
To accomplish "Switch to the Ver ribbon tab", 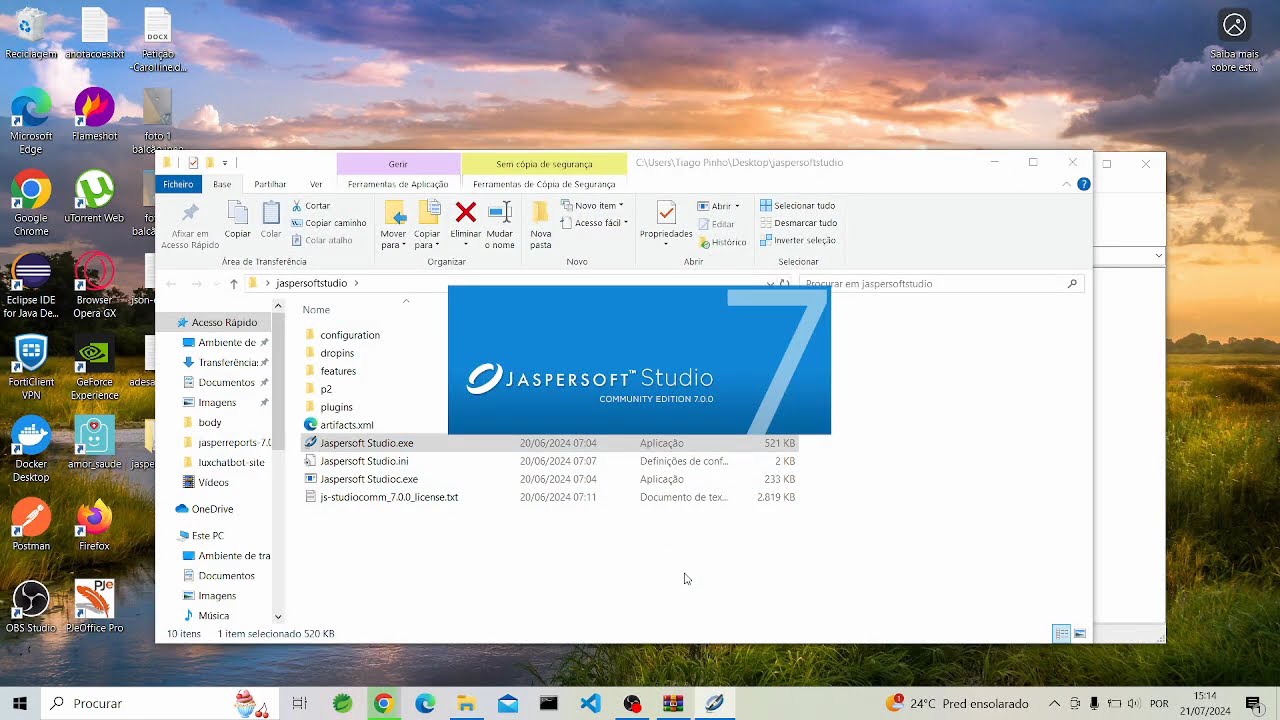I will point(316,184).
